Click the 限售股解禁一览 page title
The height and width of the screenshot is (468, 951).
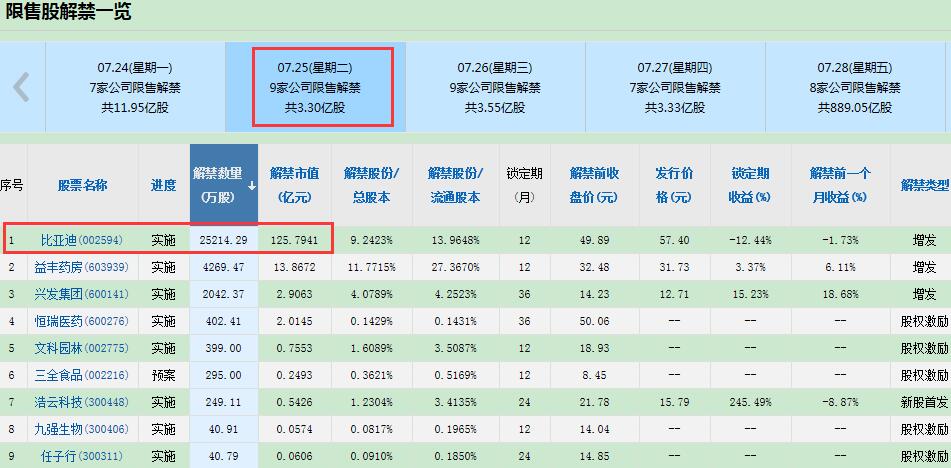point(67,12)
